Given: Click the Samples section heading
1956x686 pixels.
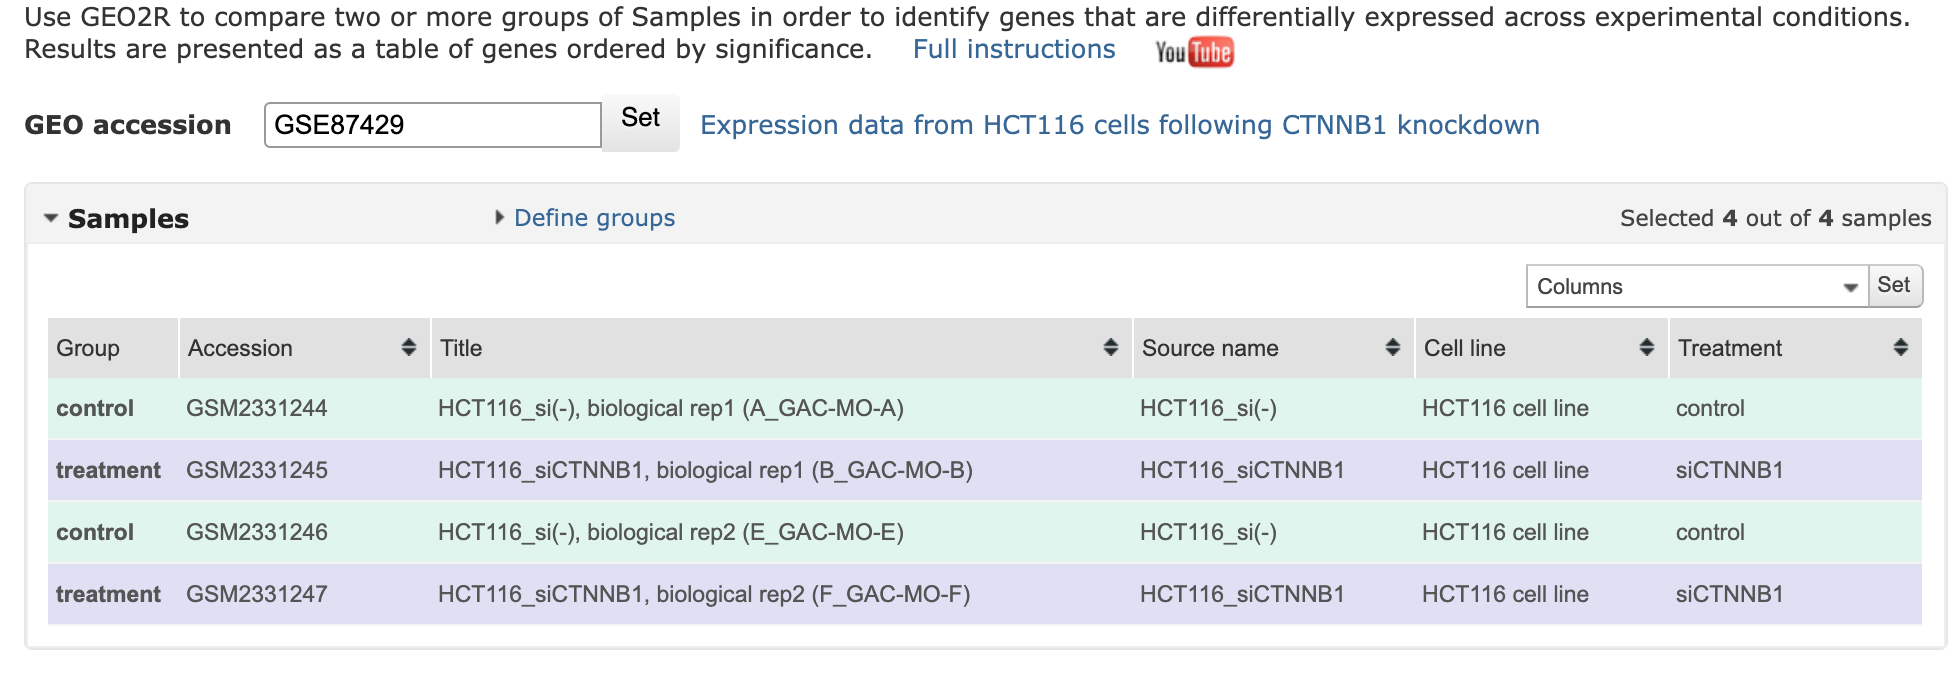Looking at the screenshot, I should [128, 219].
